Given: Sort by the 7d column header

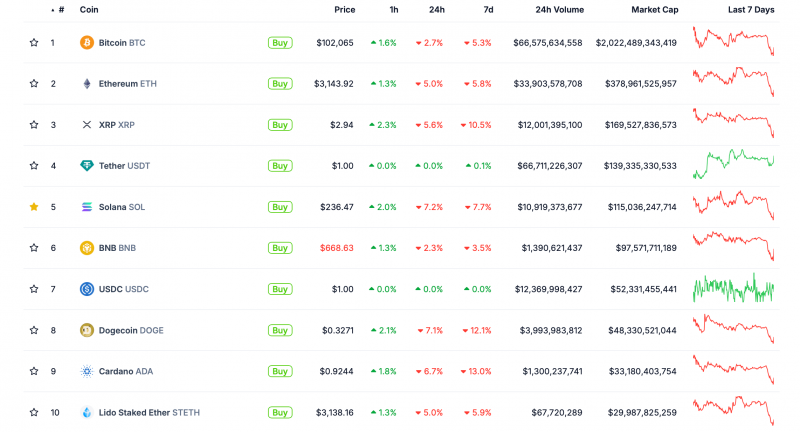Looking at the screenshot, I should (x=488, y=10).
